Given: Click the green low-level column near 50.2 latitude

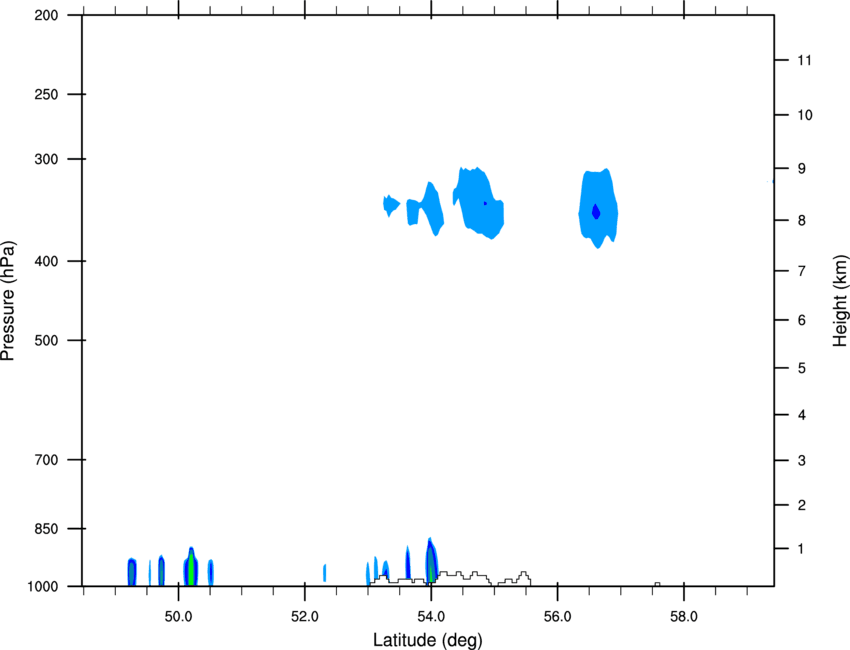Looking at the screenshot, I should point(190,567).
